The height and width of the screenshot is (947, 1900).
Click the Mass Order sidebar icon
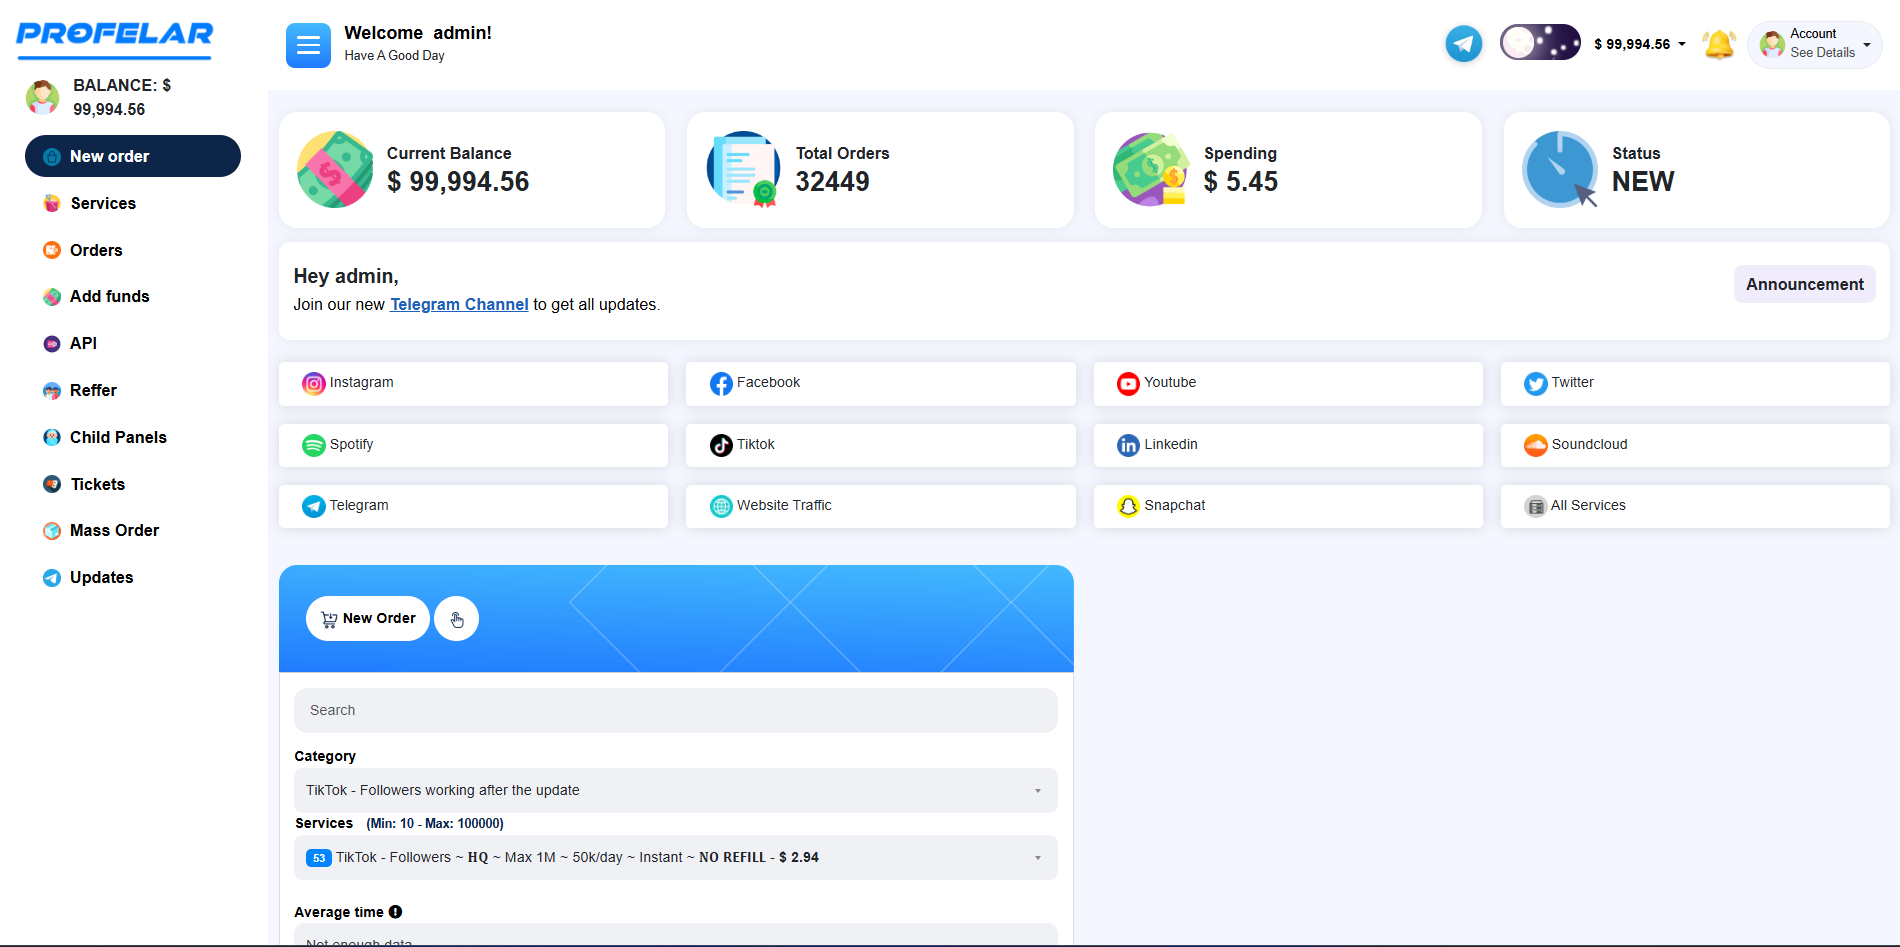tap(52, 531)
